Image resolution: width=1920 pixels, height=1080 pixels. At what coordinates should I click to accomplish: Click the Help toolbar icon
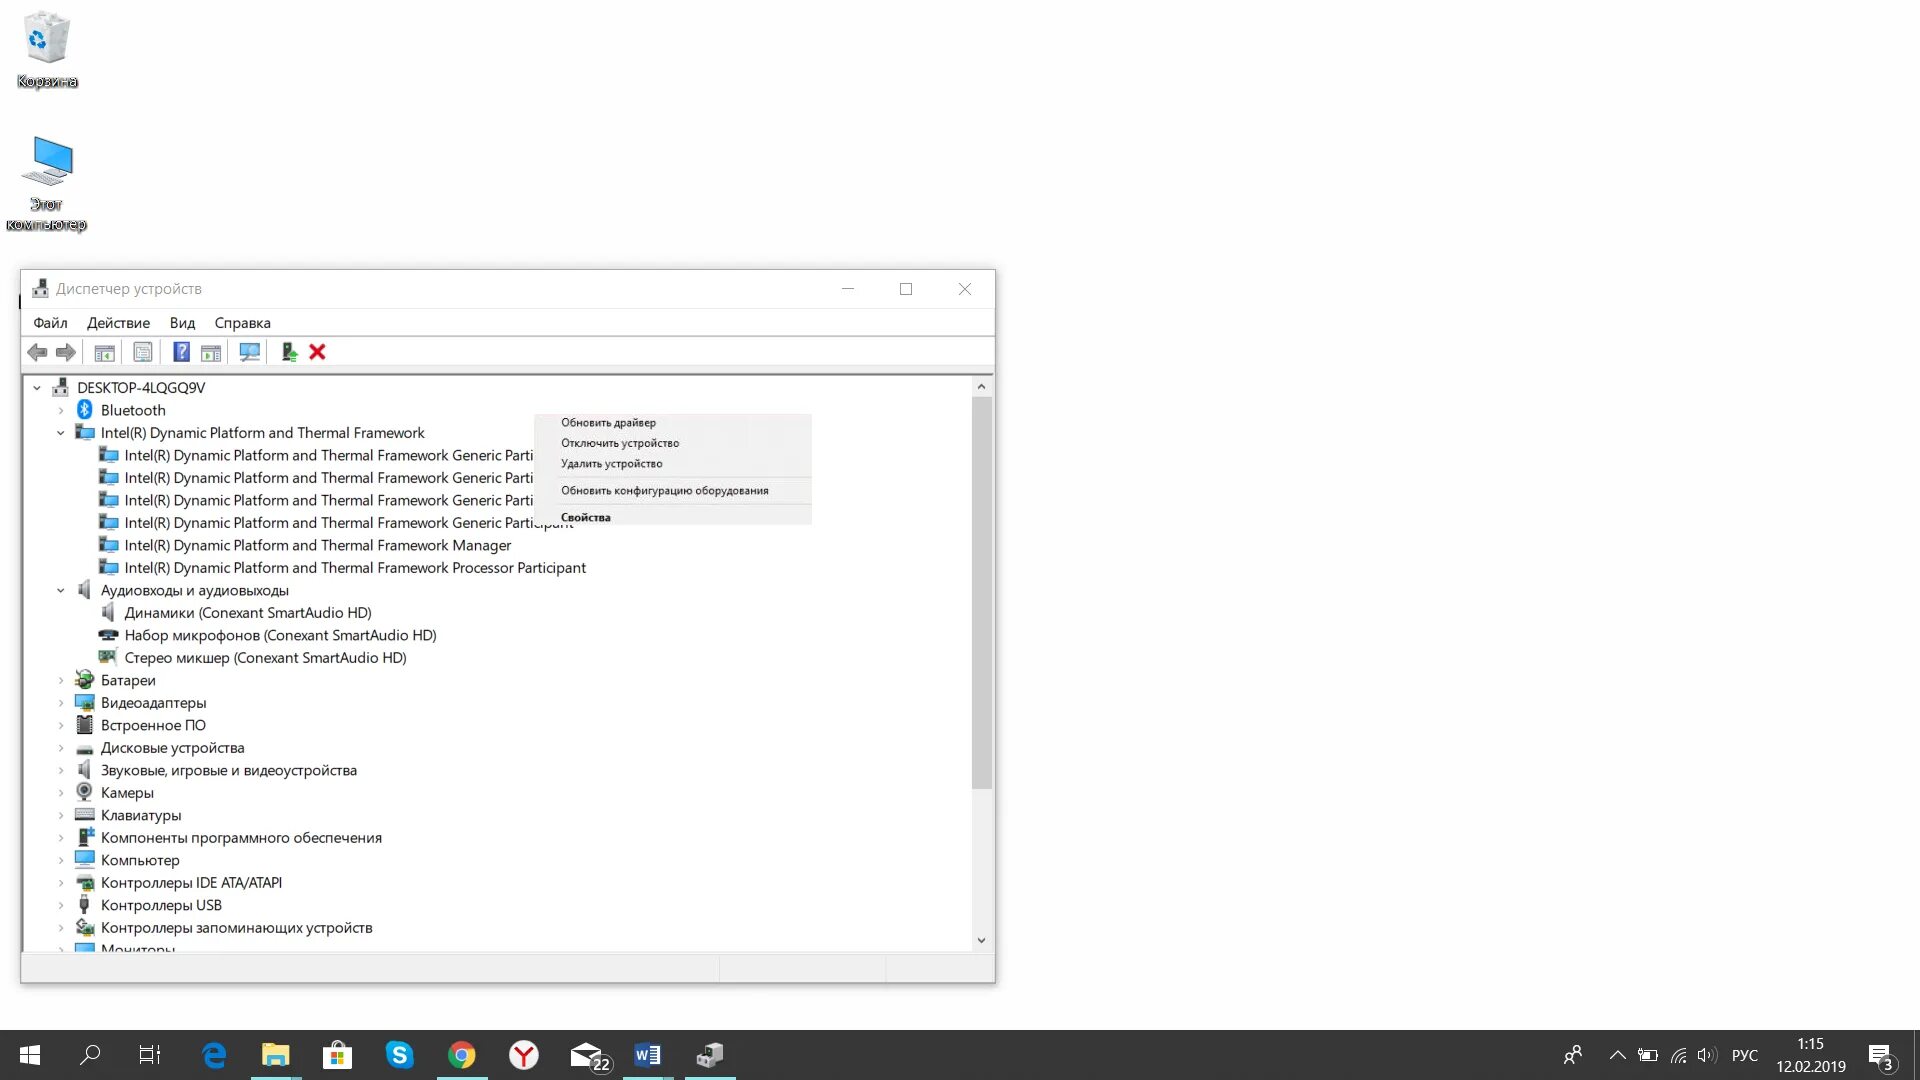point(181,352)
